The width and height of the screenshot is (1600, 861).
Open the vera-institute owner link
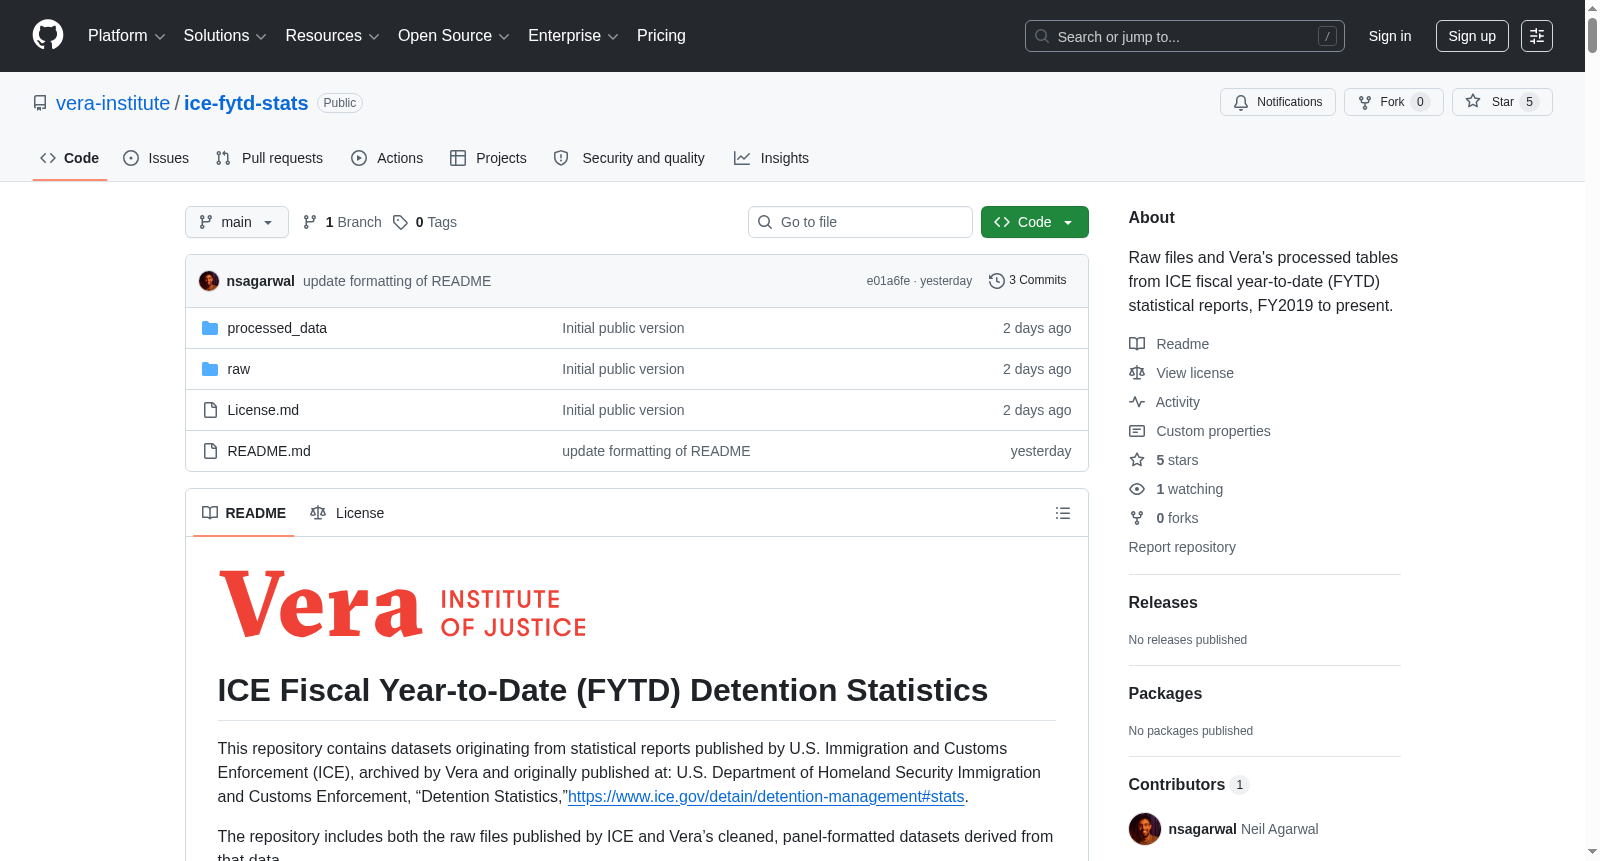point(113,103)
